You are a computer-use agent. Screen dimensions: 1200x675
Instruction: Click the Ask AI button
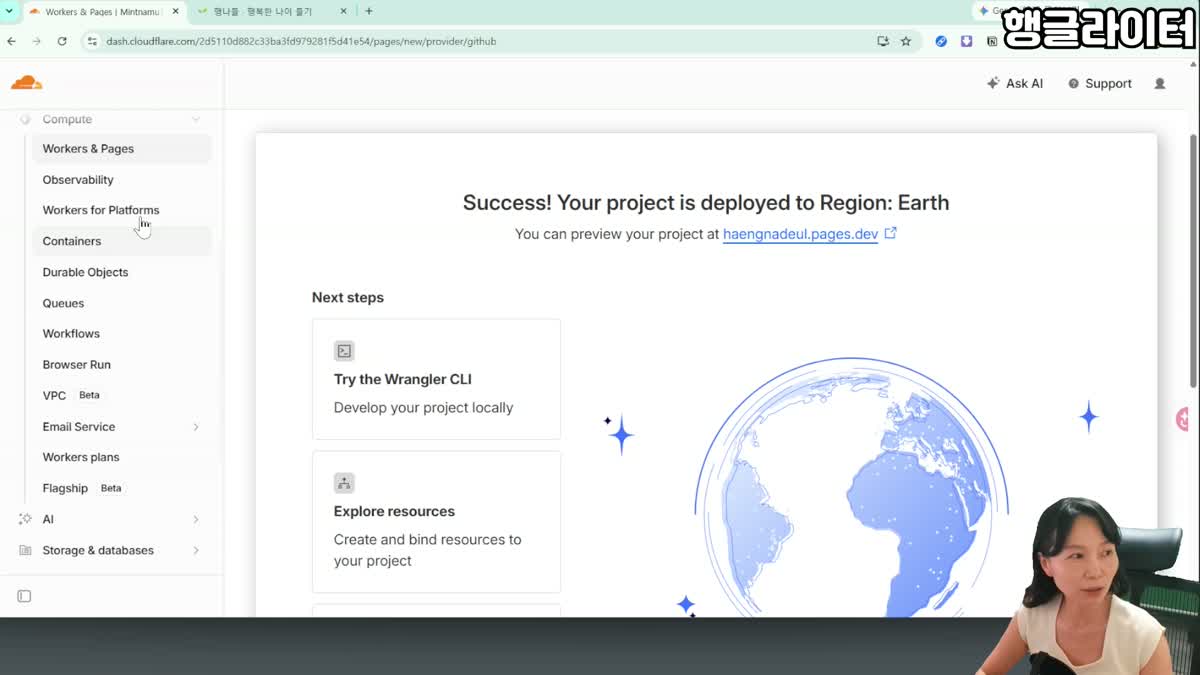pos(1014,84)
